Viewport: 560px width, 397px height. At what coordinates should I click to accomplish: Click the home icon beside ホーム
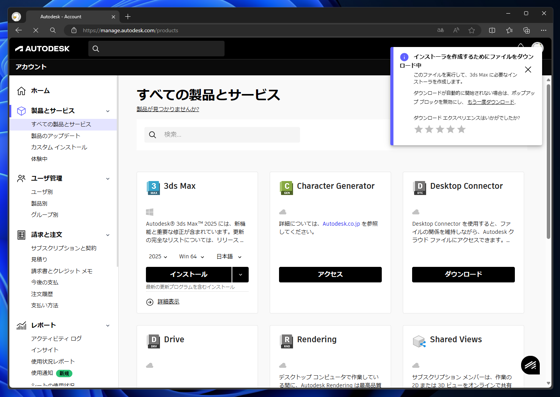[21, 91]
